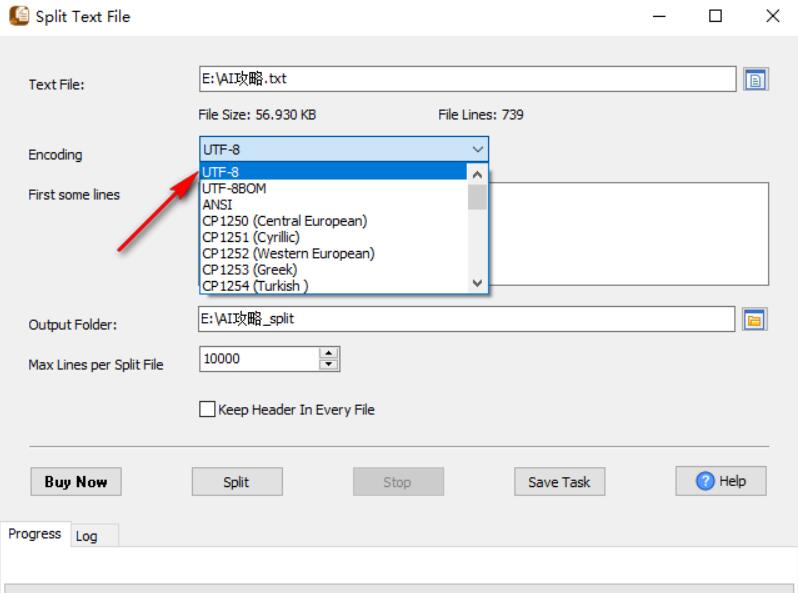
Task: Select CP1253 (Greek) encoding
Action: (x=333, y=270)
